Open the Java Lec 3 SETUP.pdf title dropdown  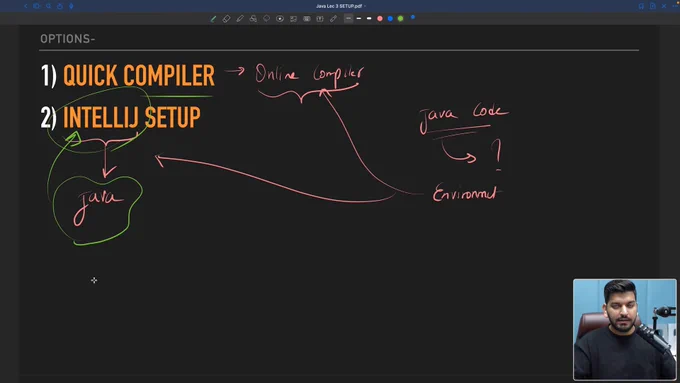[340, 6]
